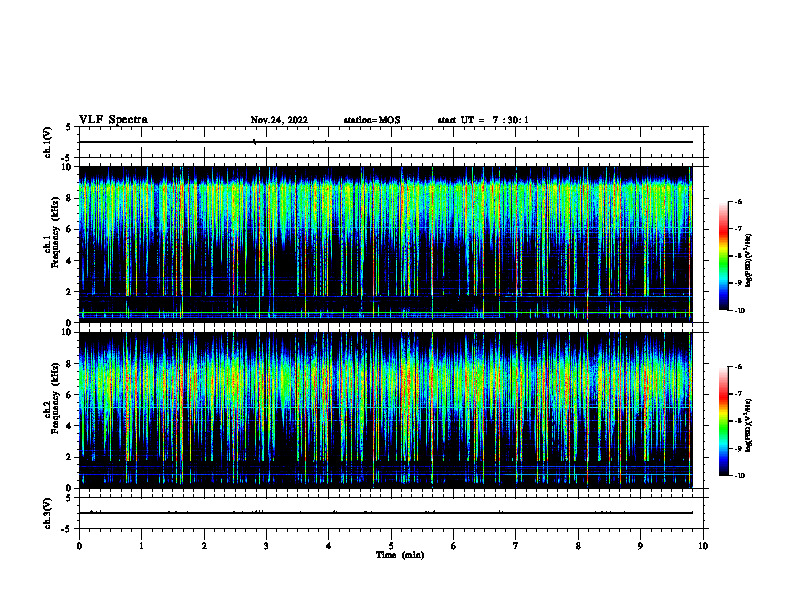Click time axis tick label "5"
Screen dimensions: 792x612
pyautogui.click(x=391, y=546)
